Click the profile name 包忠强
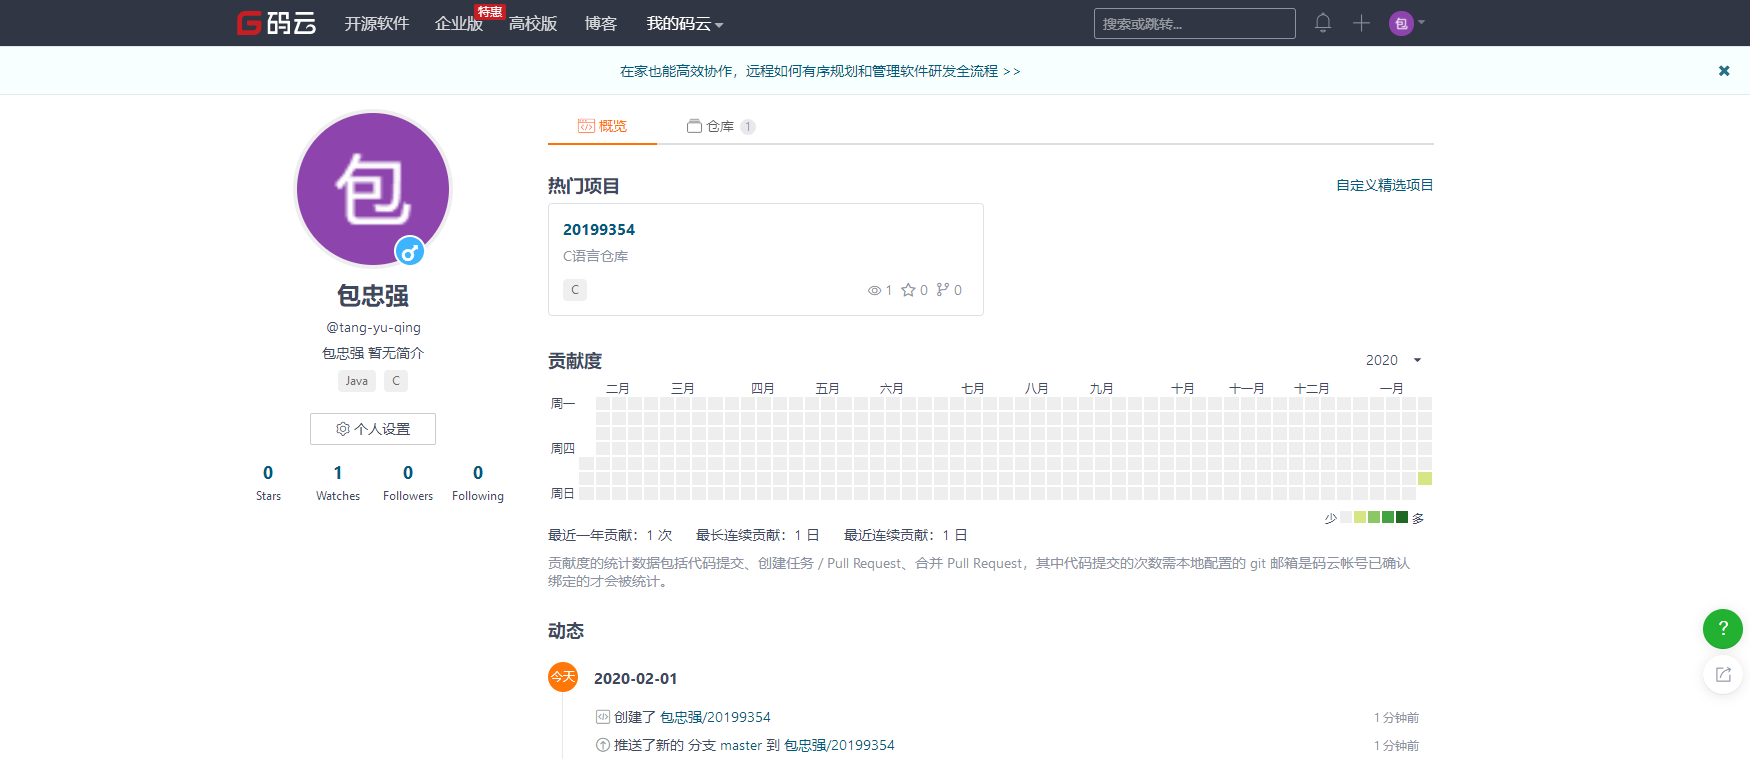 (x=373, y=296)
